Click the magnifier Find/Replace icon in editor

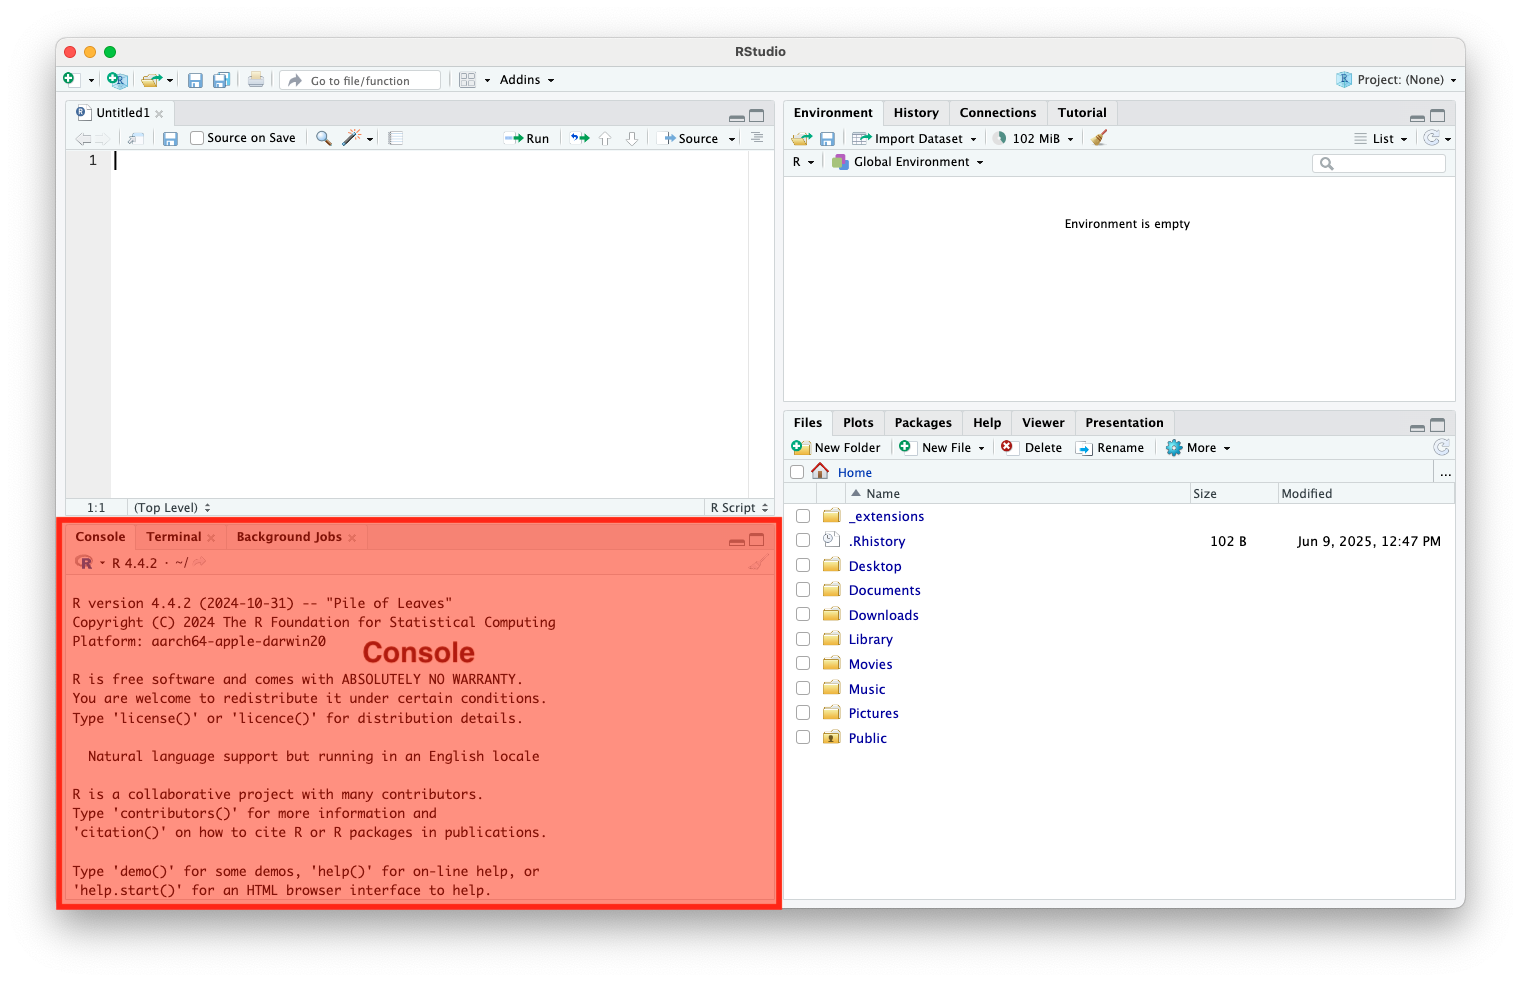(323, 138)
